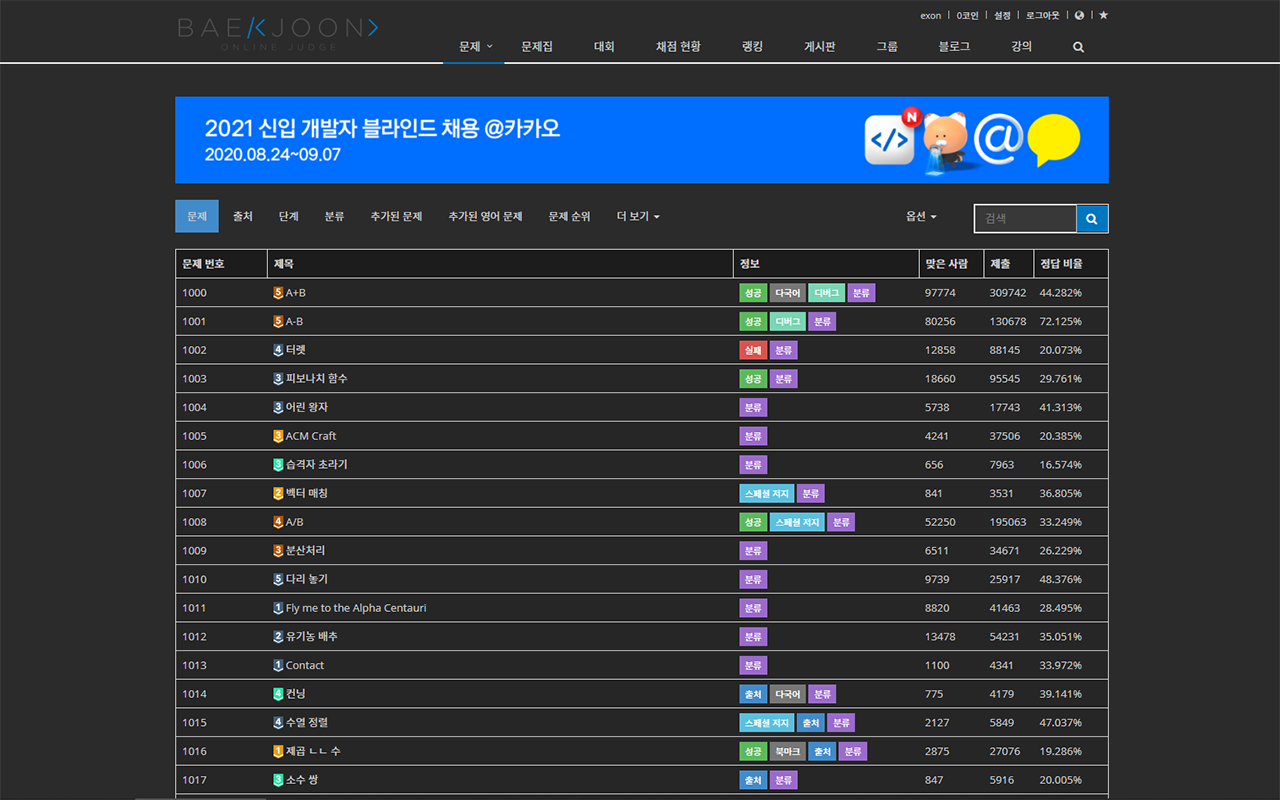Click the 72.125% ratio in the A-B row
Viewport: 1280px width, 800px height.
1060,322
